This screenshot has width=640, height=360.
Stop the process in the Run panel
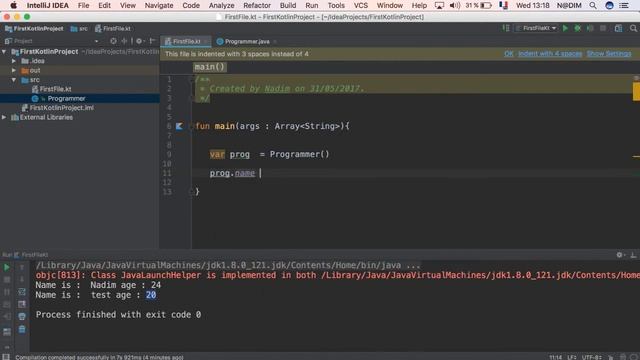7,280
